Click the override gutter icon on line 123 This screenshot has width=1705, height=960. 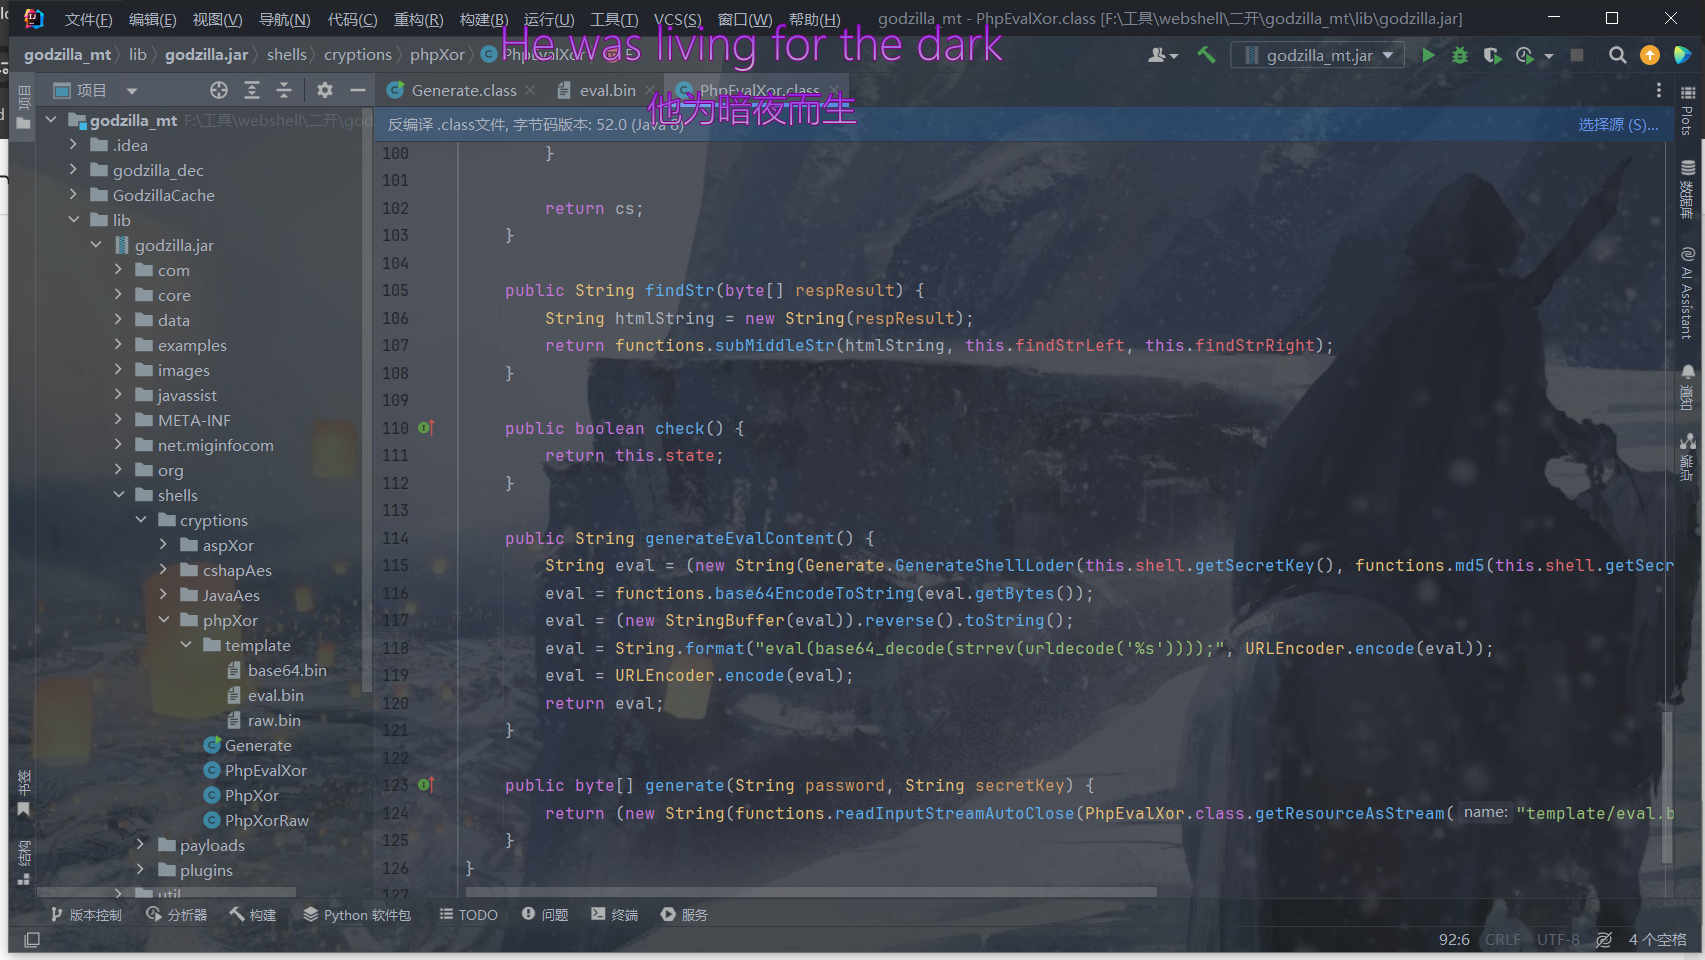425,785
